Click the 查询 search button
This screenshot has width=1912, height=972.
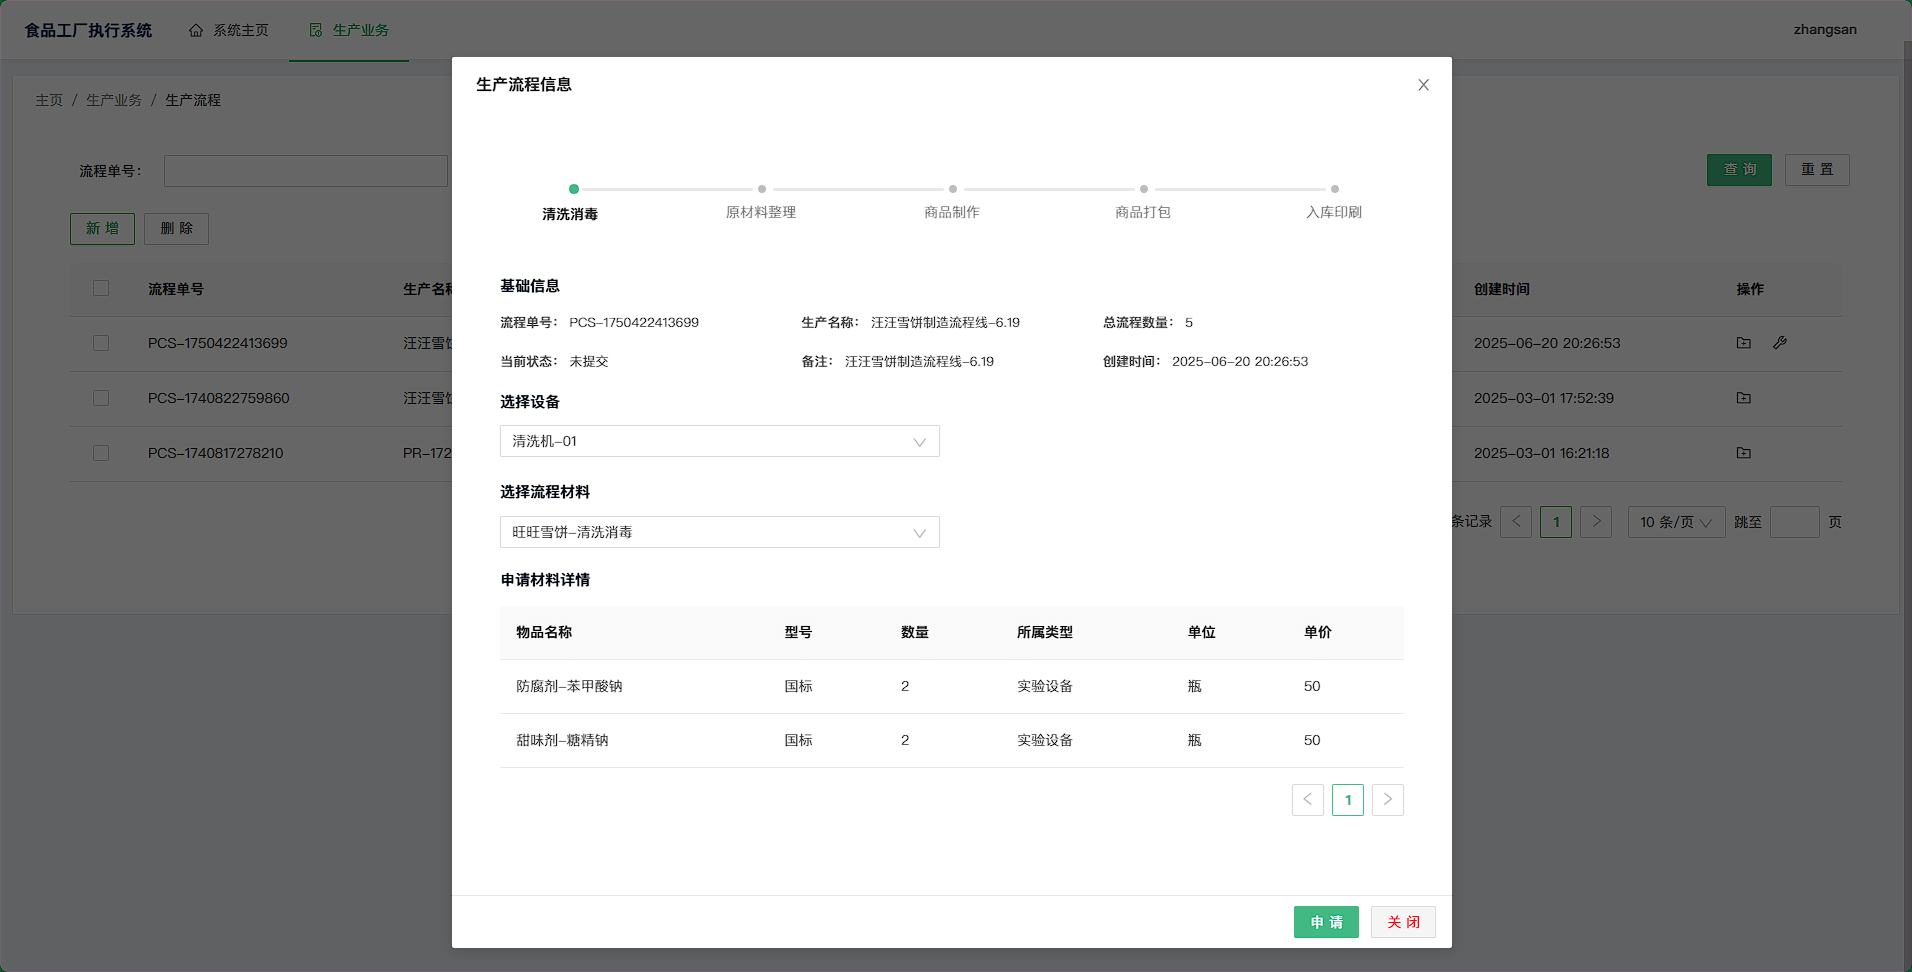[x=1739, y=170]
